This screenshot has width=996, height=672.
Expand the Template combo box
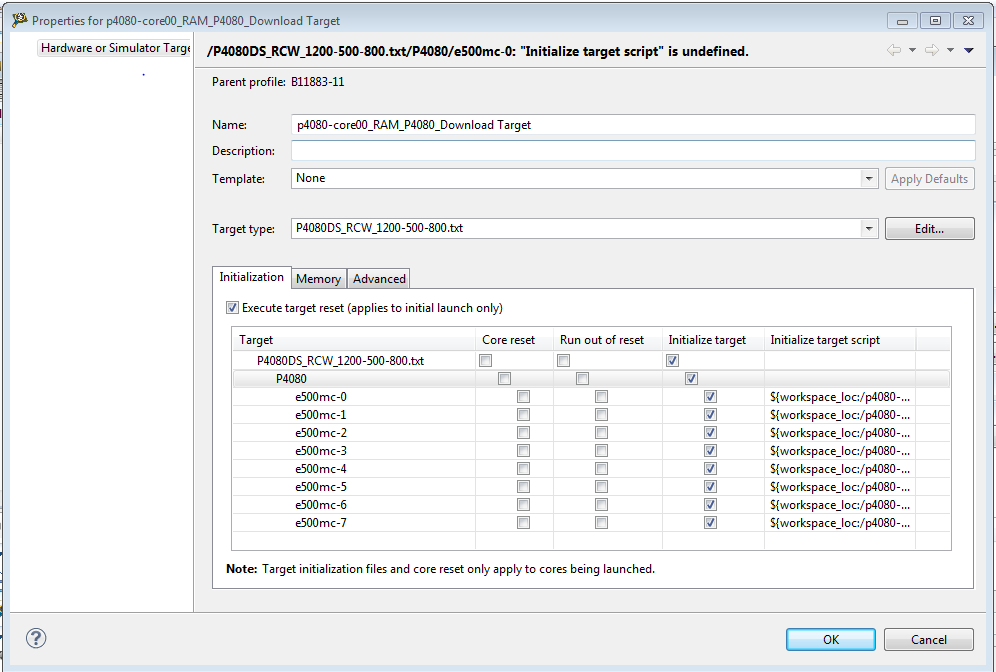point(868,178)
